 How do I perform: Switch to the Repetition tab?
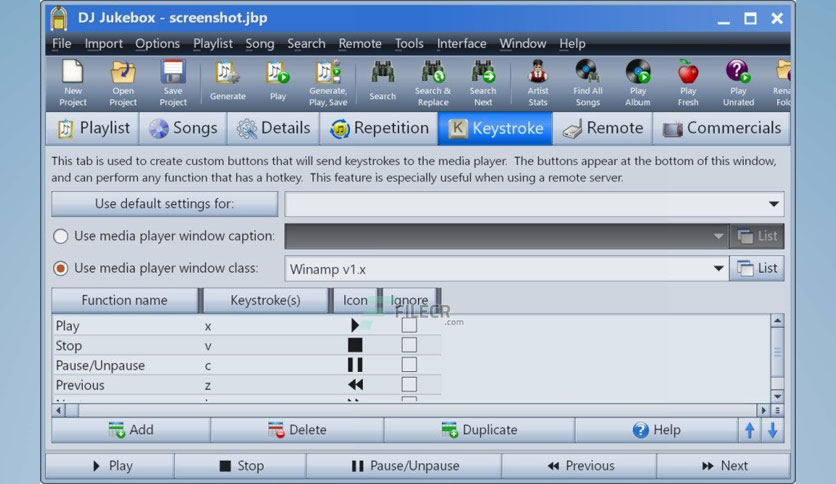click(379, 128)
